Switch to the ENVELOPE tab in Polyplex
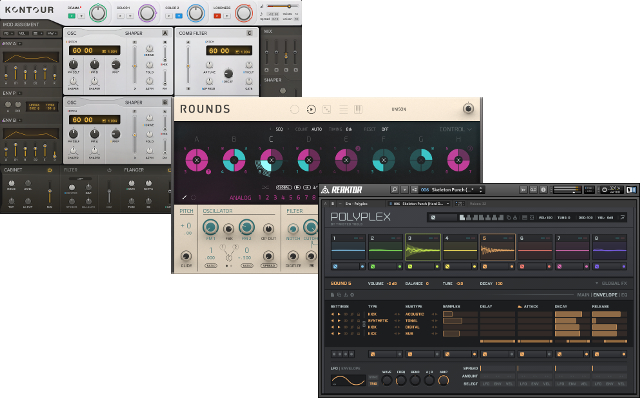Screen dimensions: 640x398 click(605, 295)
